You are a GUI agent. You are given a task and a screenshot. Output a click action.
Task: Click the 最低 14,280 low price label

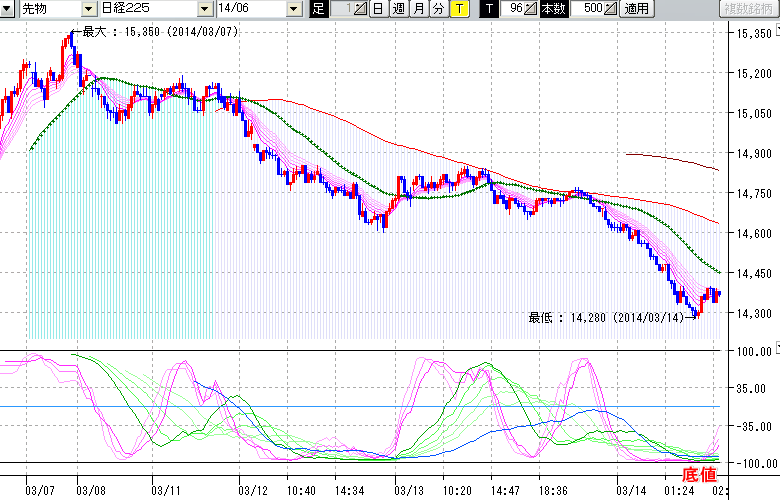coord(606,318)
